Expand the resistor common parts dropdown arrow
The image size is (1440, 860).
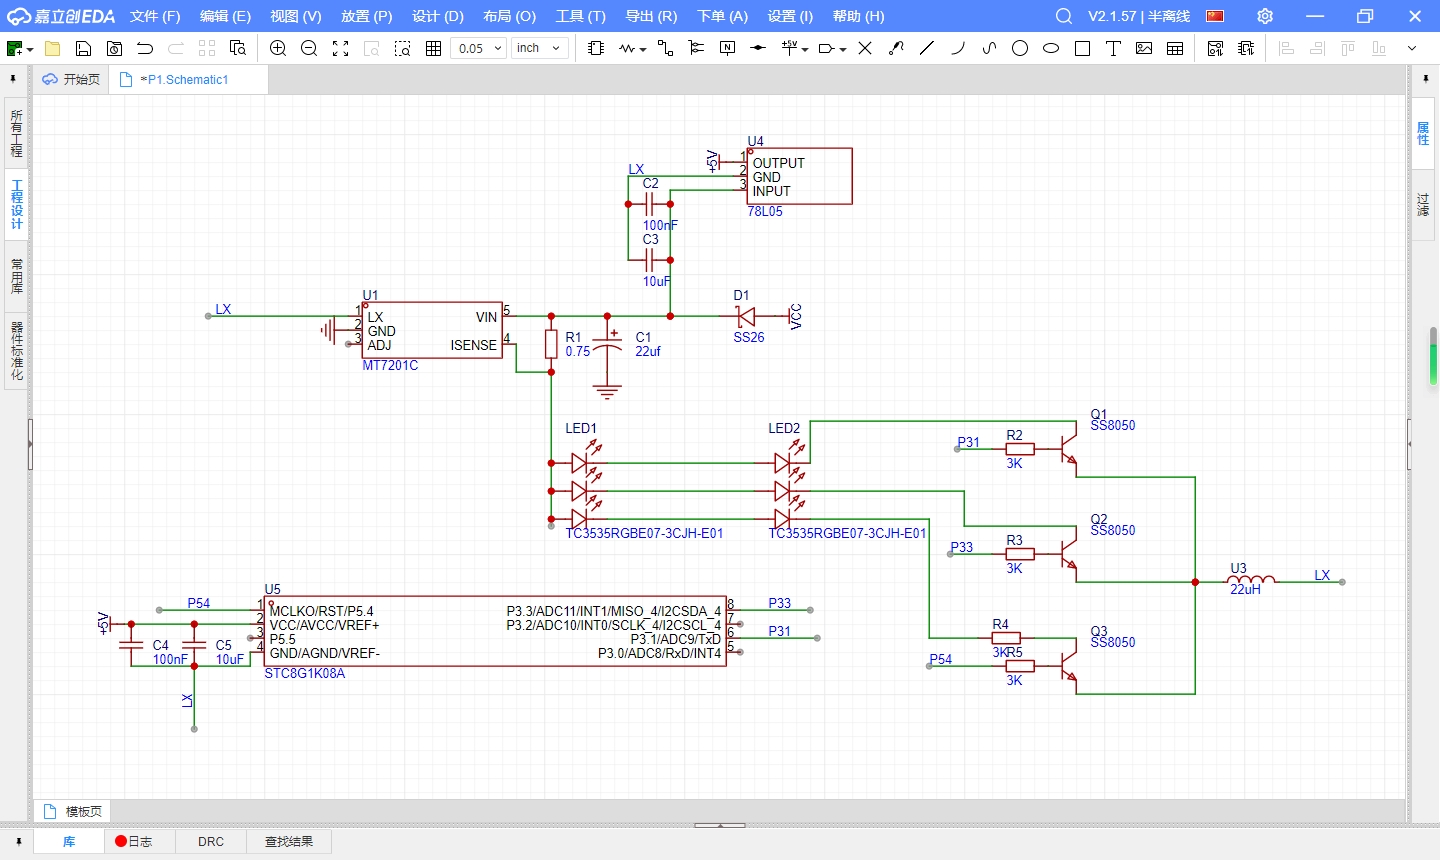coord(643,49)
